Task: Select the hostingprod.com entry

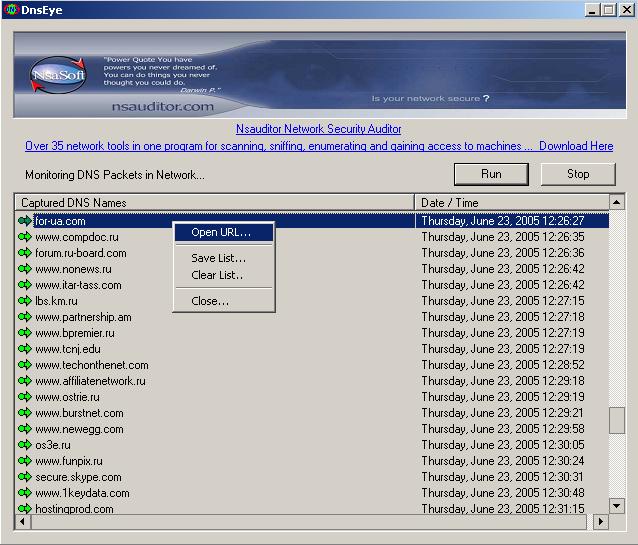Action: click(74, 508)
